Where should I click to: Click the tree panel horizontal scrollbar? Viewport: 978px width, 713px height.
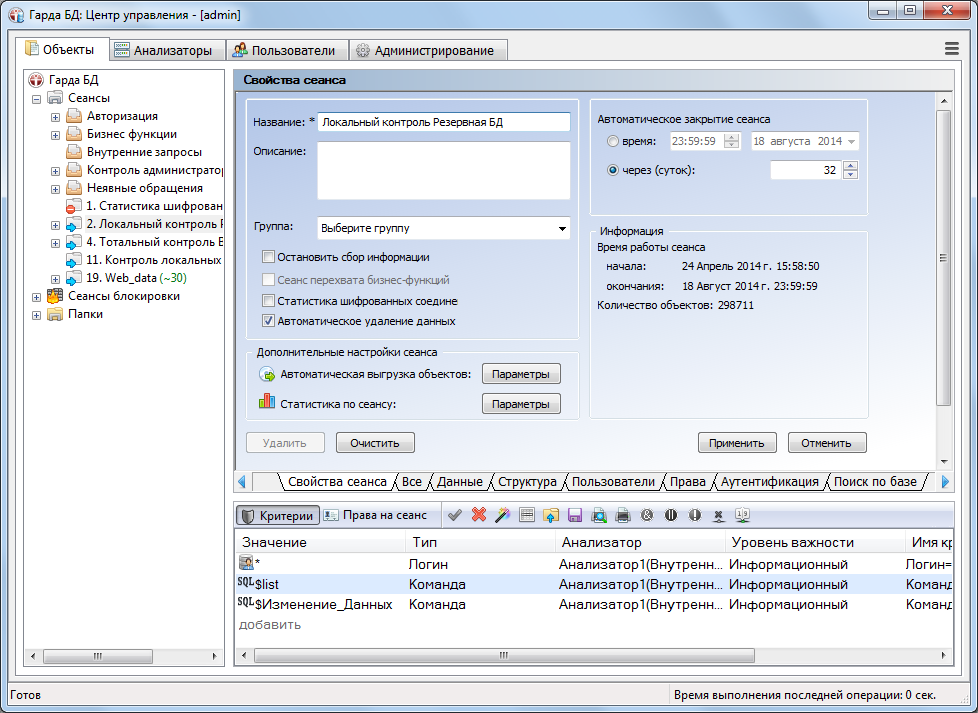(x=98, y=656)
